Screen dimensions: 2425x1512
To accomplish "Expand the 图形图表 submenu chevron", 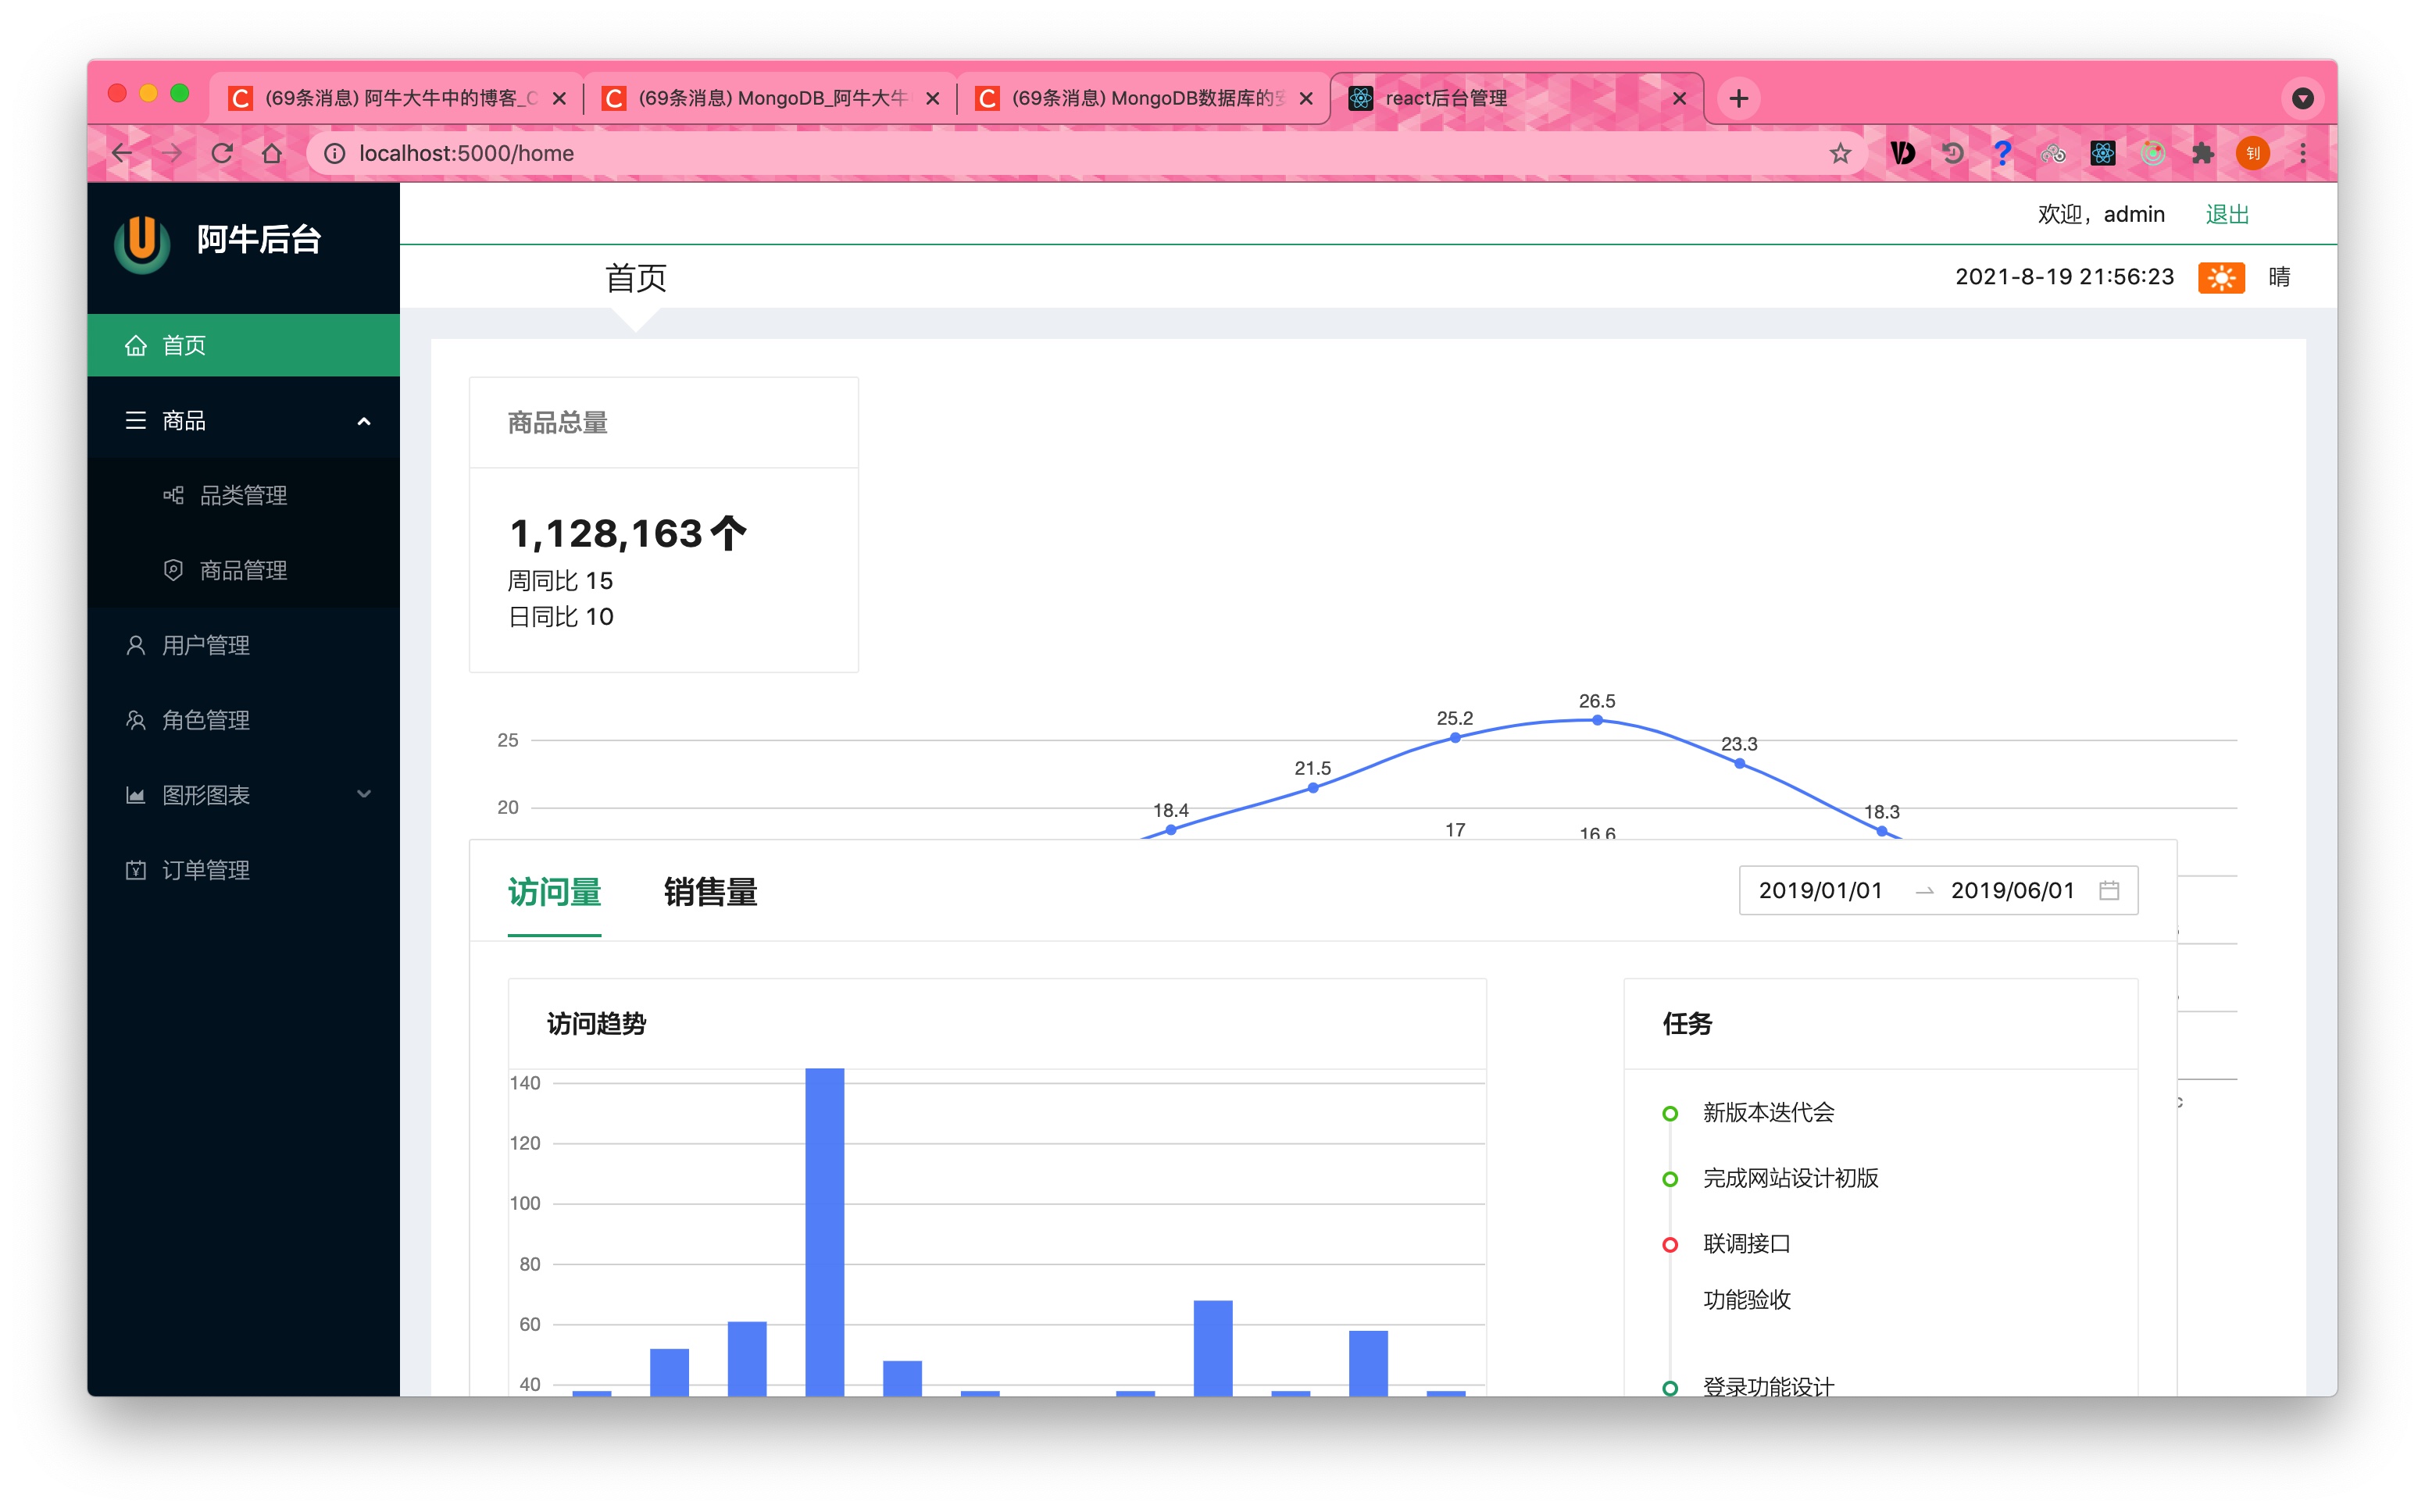I will pos(364,794).
